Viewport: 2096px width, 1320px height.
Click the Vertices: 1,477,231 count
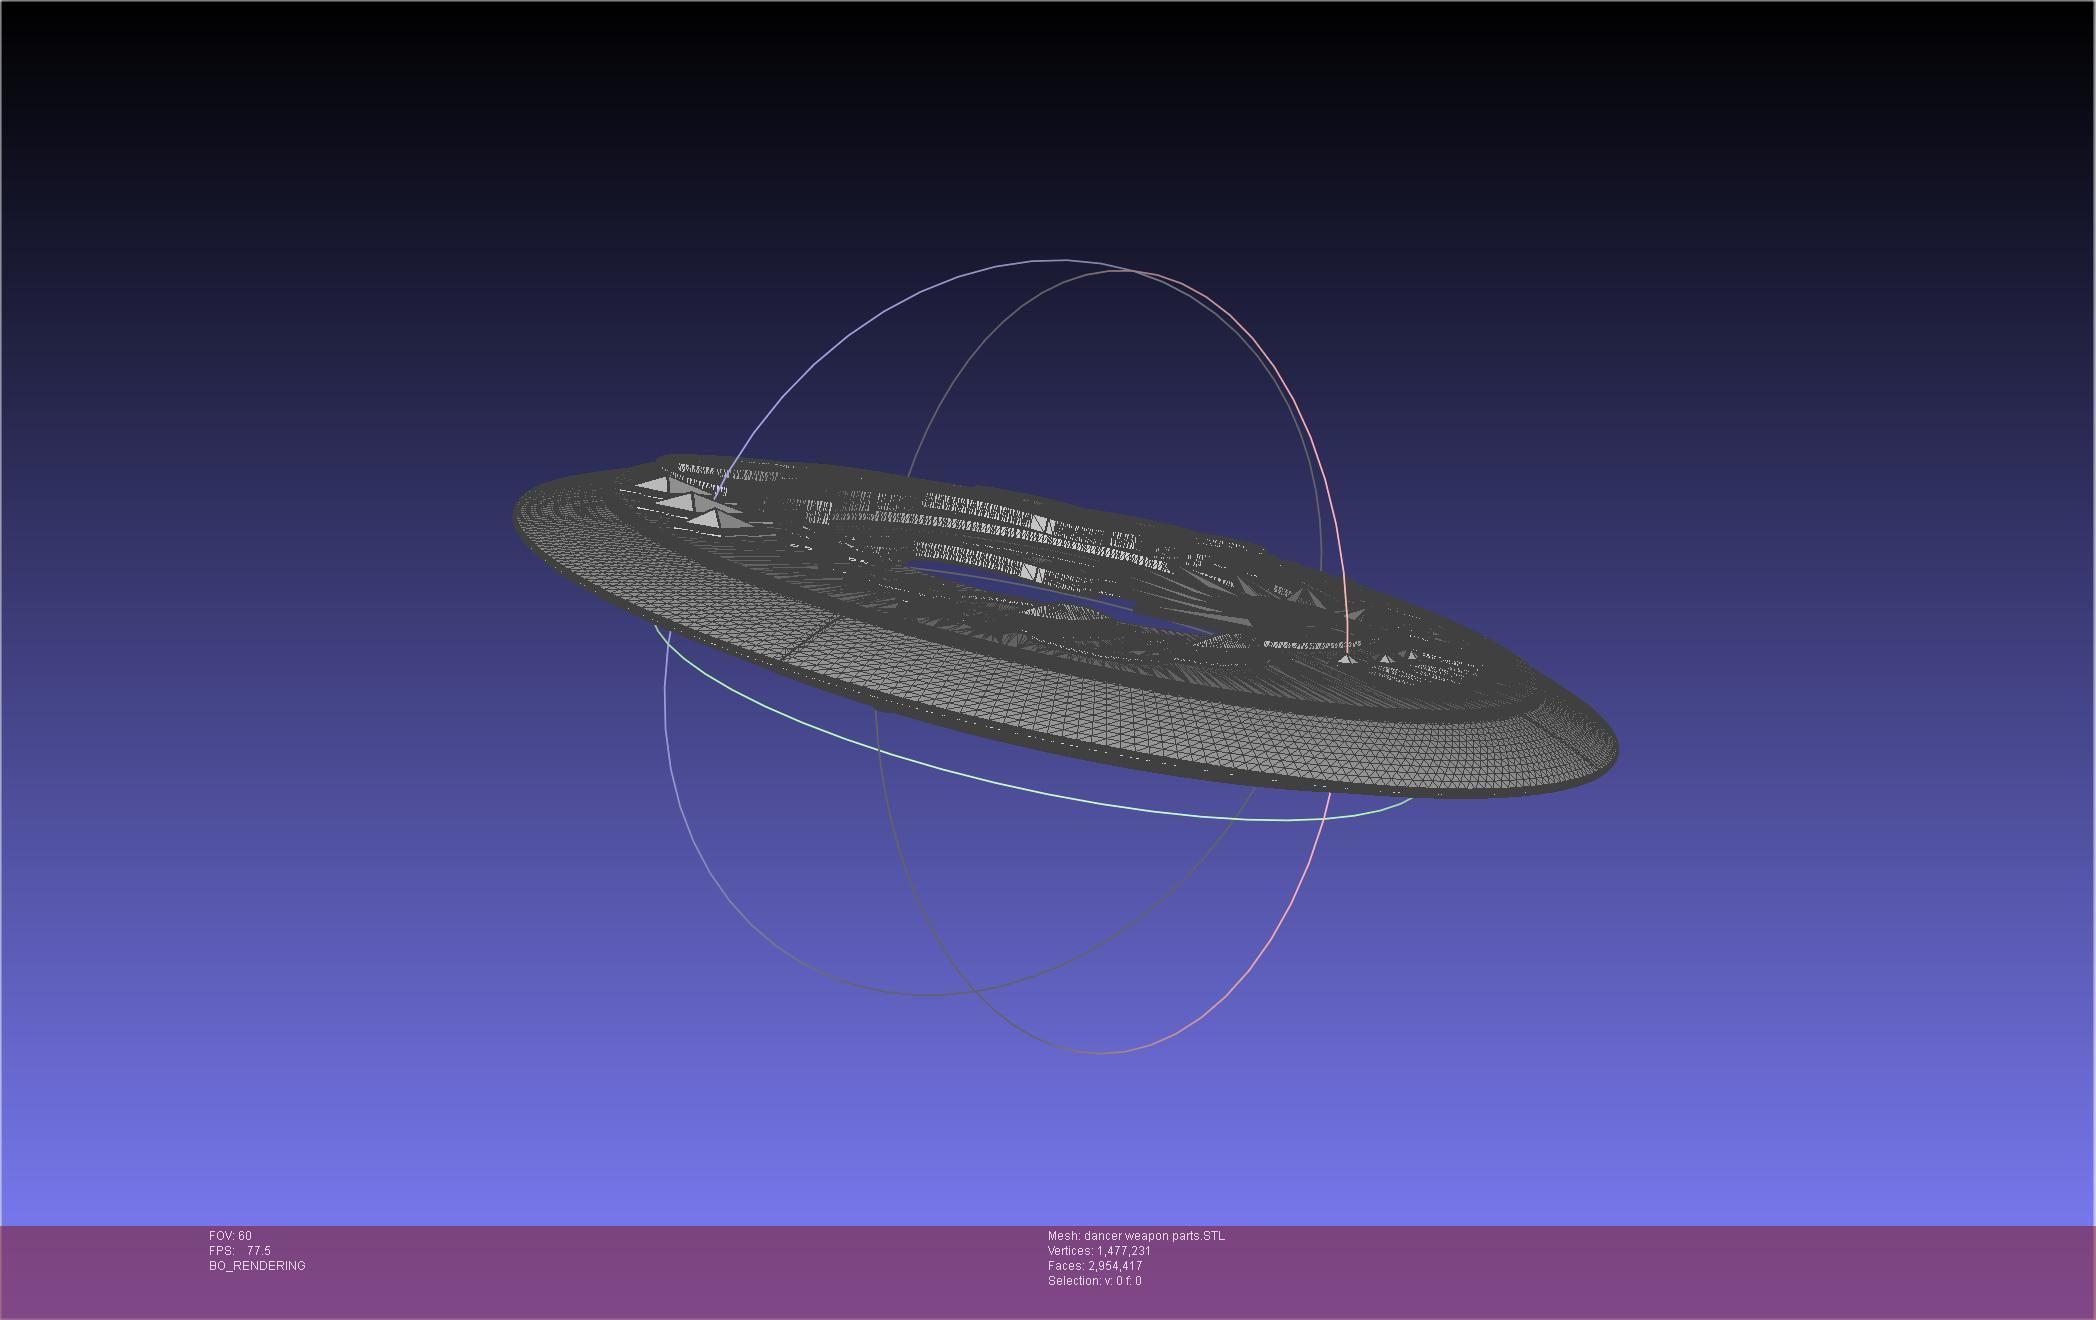(1099, 1251)
